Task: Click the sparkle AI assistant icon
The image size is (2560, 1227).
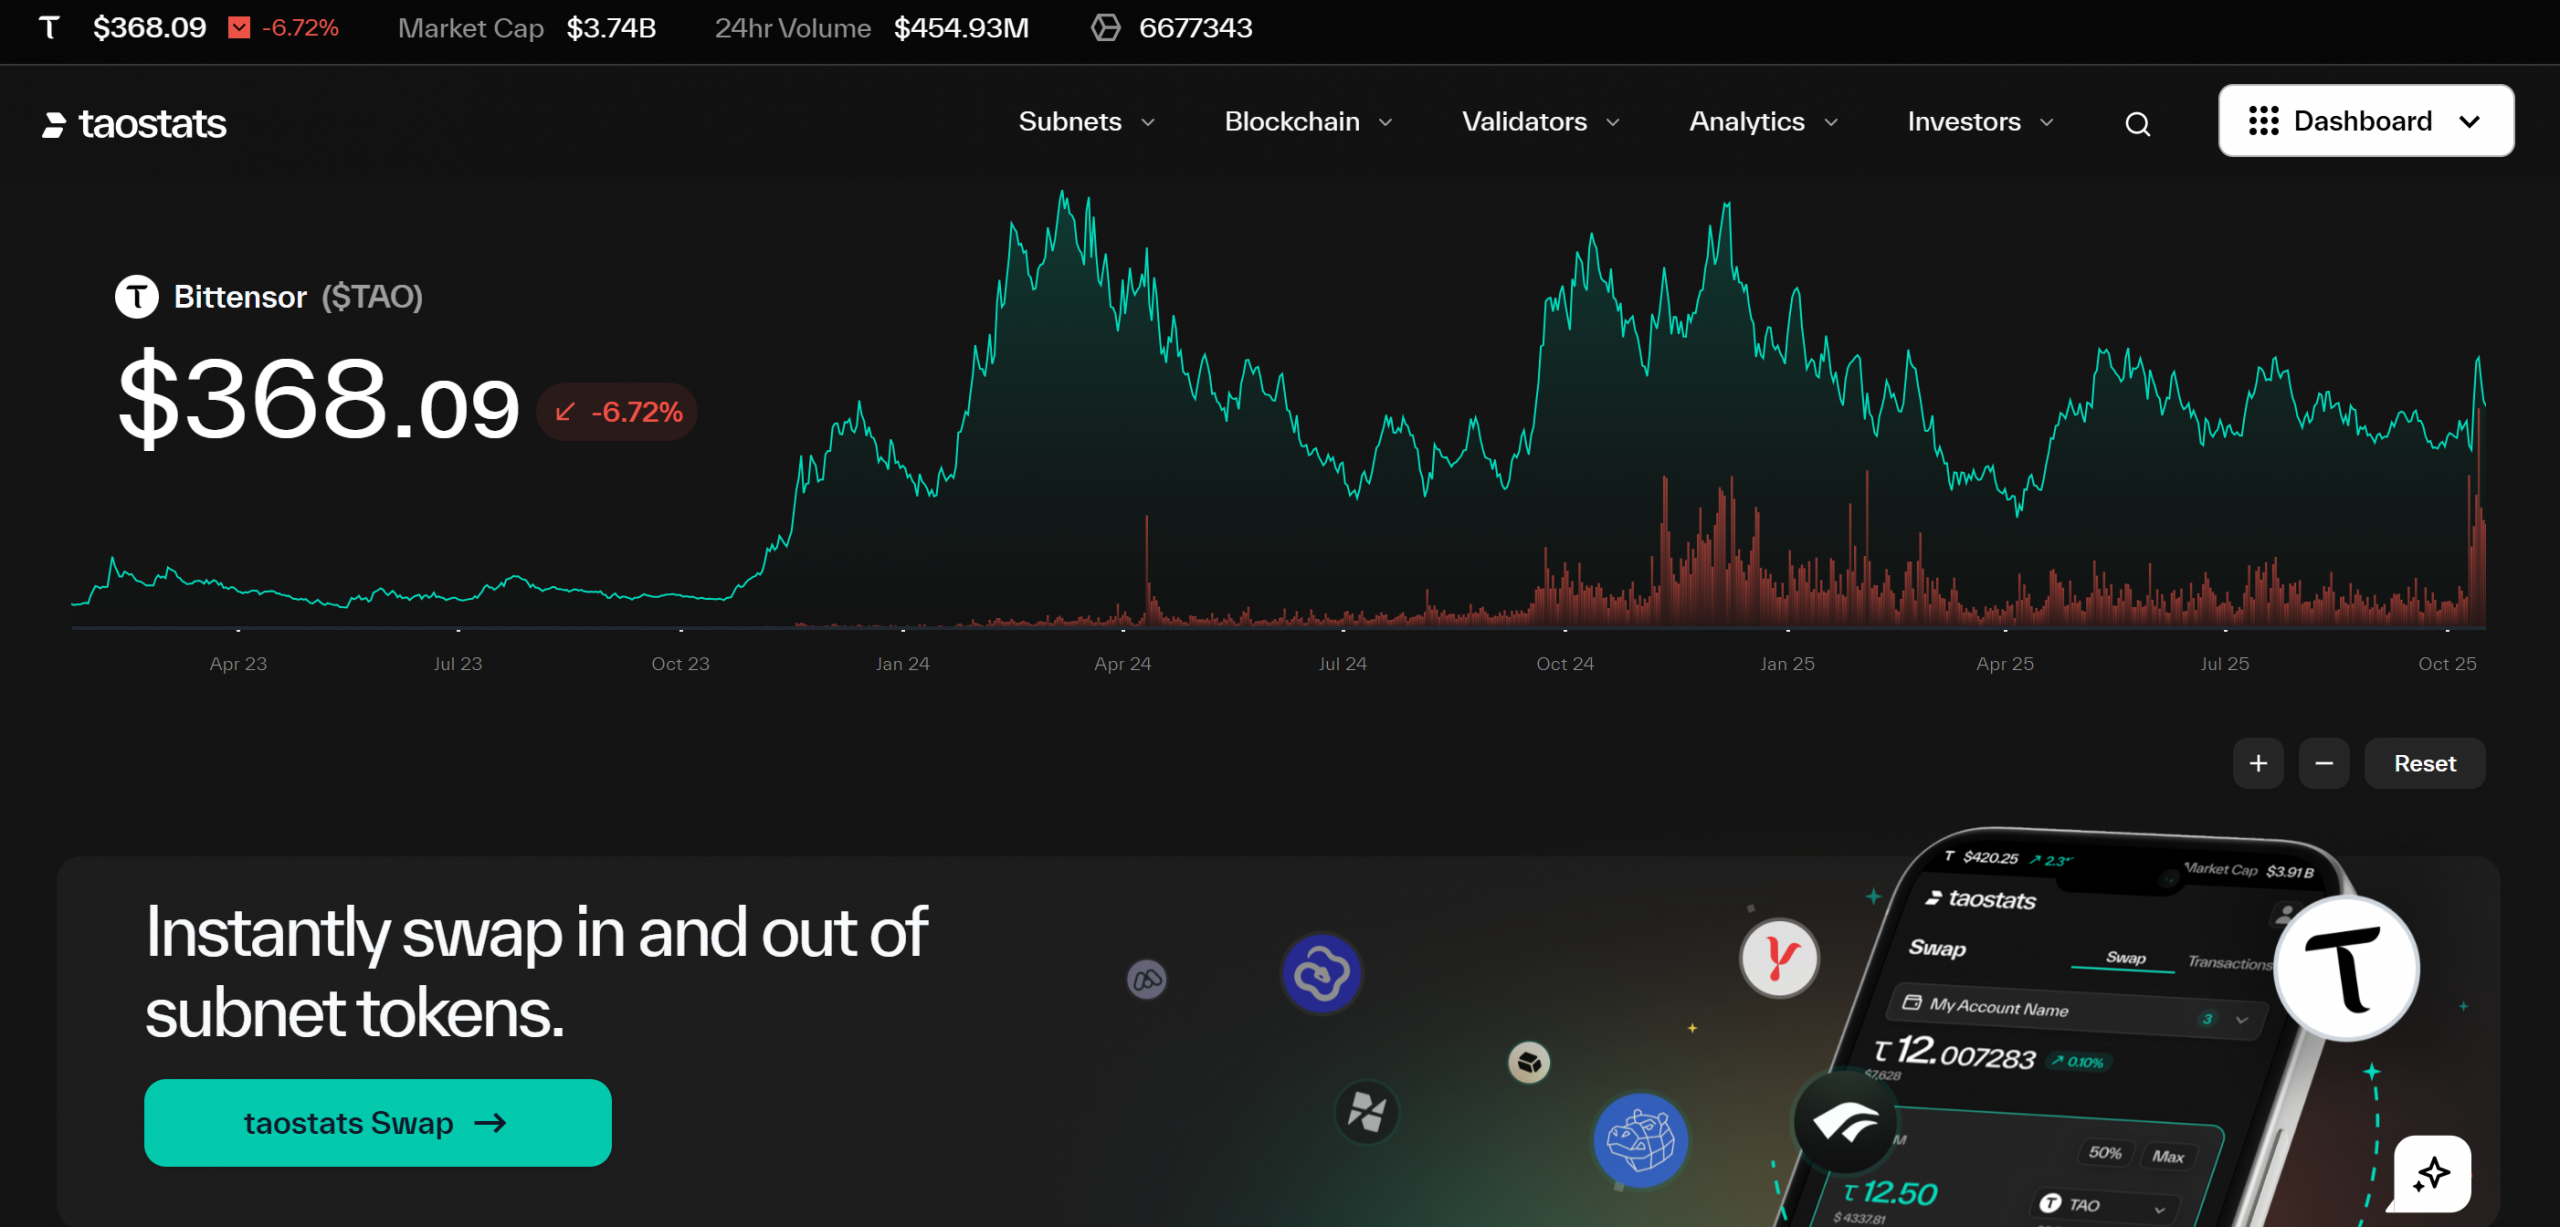Action: (2431, 1172)
